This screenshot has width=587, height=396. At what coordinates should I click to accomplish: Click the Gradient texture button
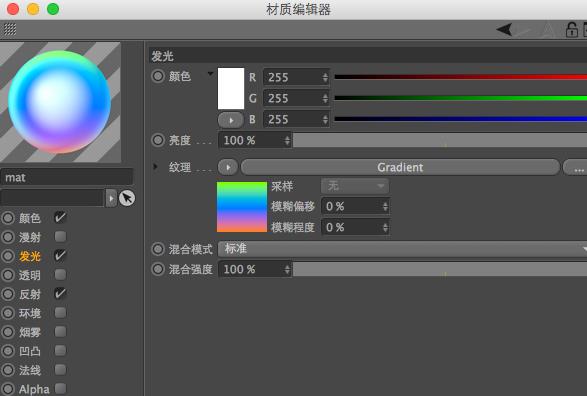400,167
